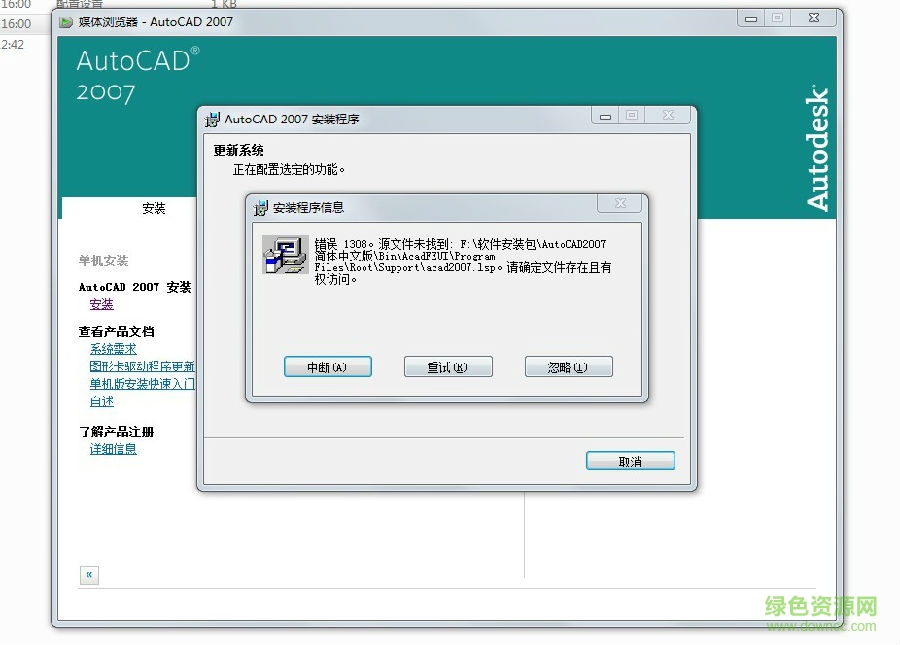This screenshot has height=645, width=900.
Task: Collapse the sidebar with the « button
Action: click(88, 575)
